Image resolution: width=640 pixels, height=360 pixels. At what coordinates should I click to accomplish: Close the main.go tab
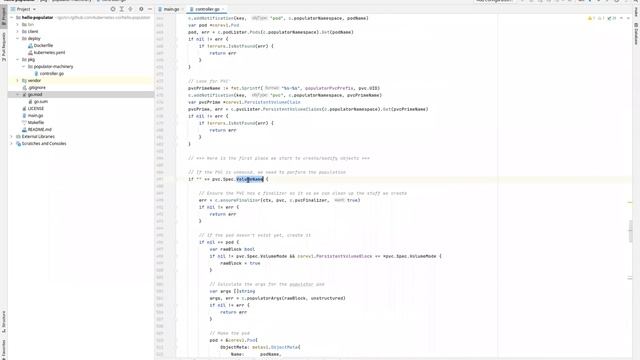click(x=182, y=9)
